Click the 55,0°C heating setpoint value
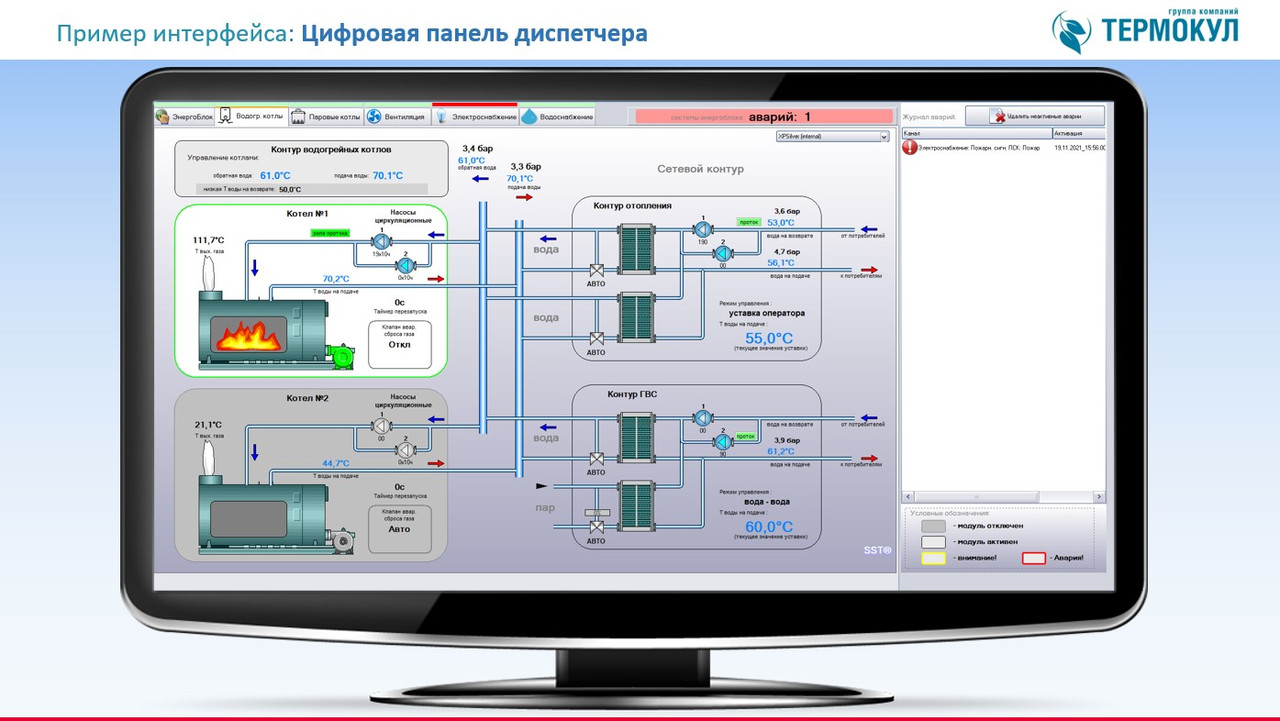 768,337
